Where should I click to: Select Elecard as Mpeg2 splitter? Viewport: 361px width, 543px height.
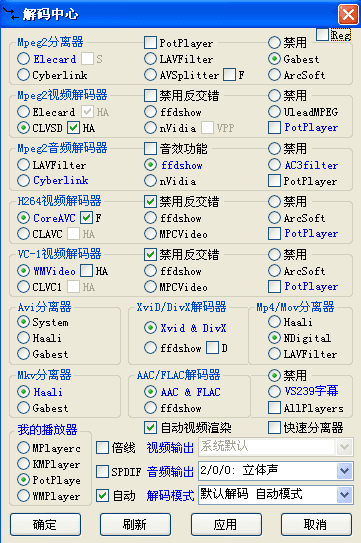point(23,59)
